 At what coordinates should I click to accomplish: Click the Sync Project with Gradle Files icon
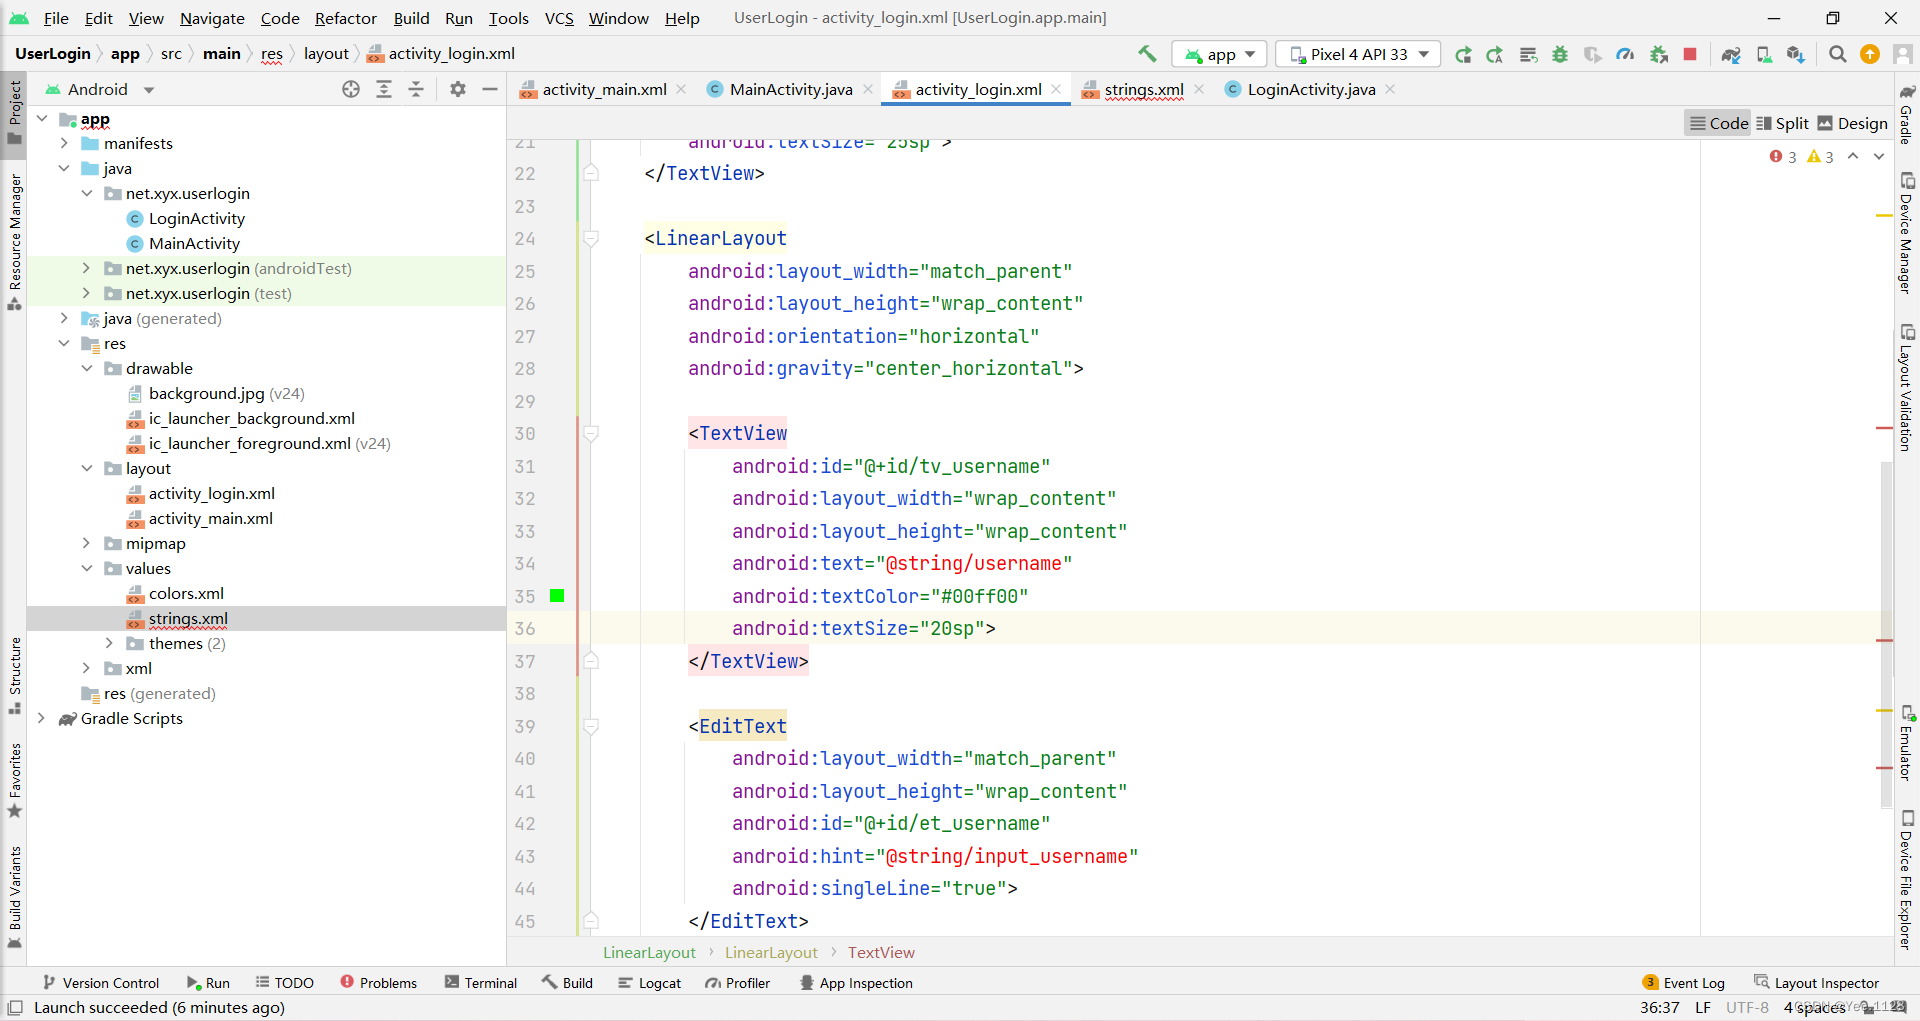1731,54
